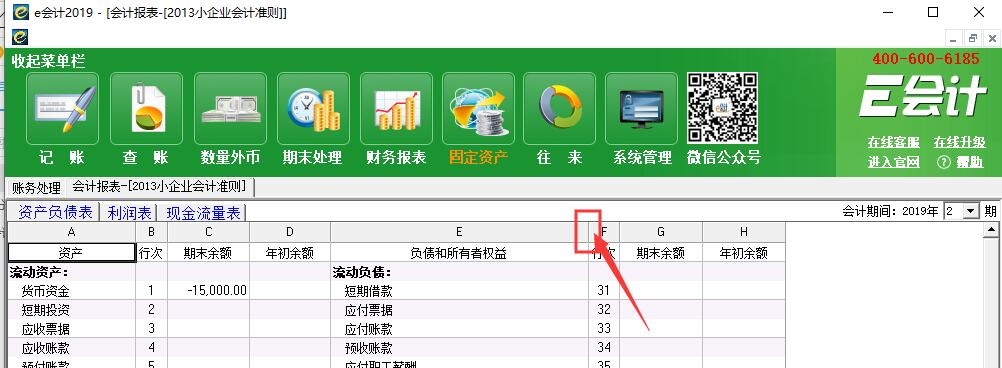Open the 在线客服 link
This screenshot has height=368, width=1002.
pyautogui.click(x=893, y=142)
